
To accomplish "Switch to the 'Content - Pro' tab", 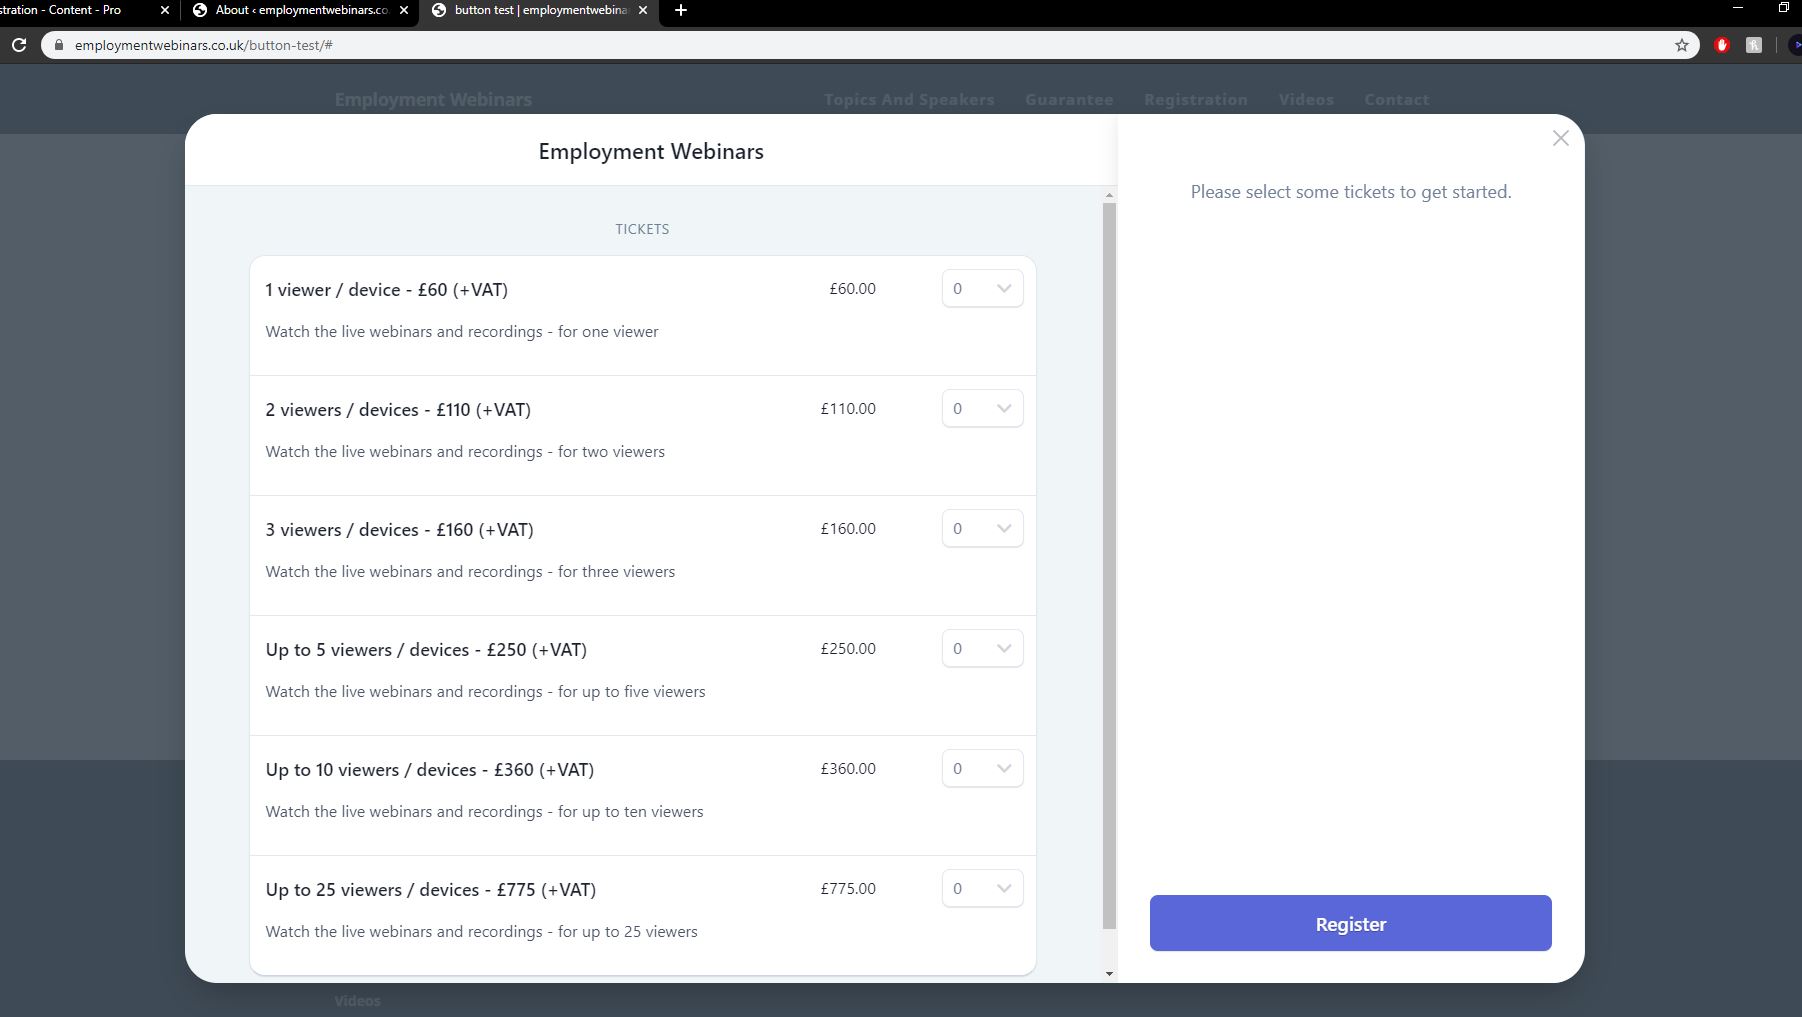I will point(80,10).
